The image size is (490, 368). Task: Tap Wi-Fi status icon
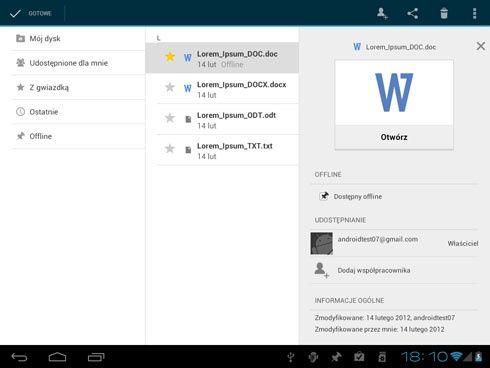(x=456, y=357)
